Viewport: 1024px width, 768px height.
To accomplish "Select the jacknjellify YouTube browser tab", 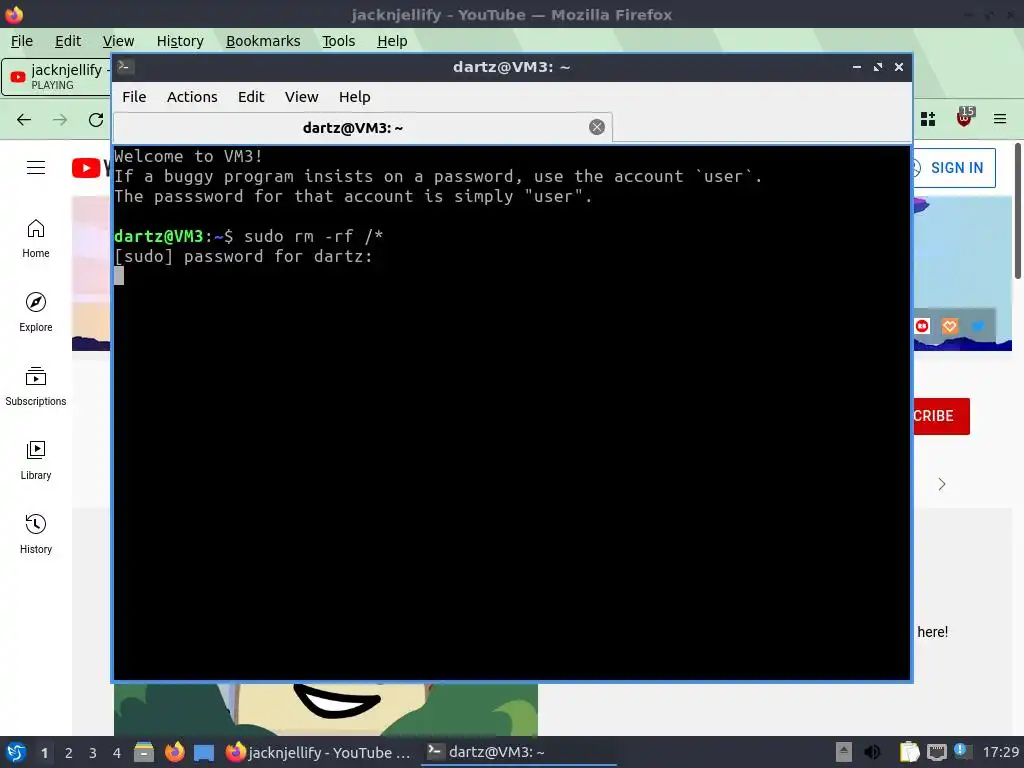I will click(57, 76).
